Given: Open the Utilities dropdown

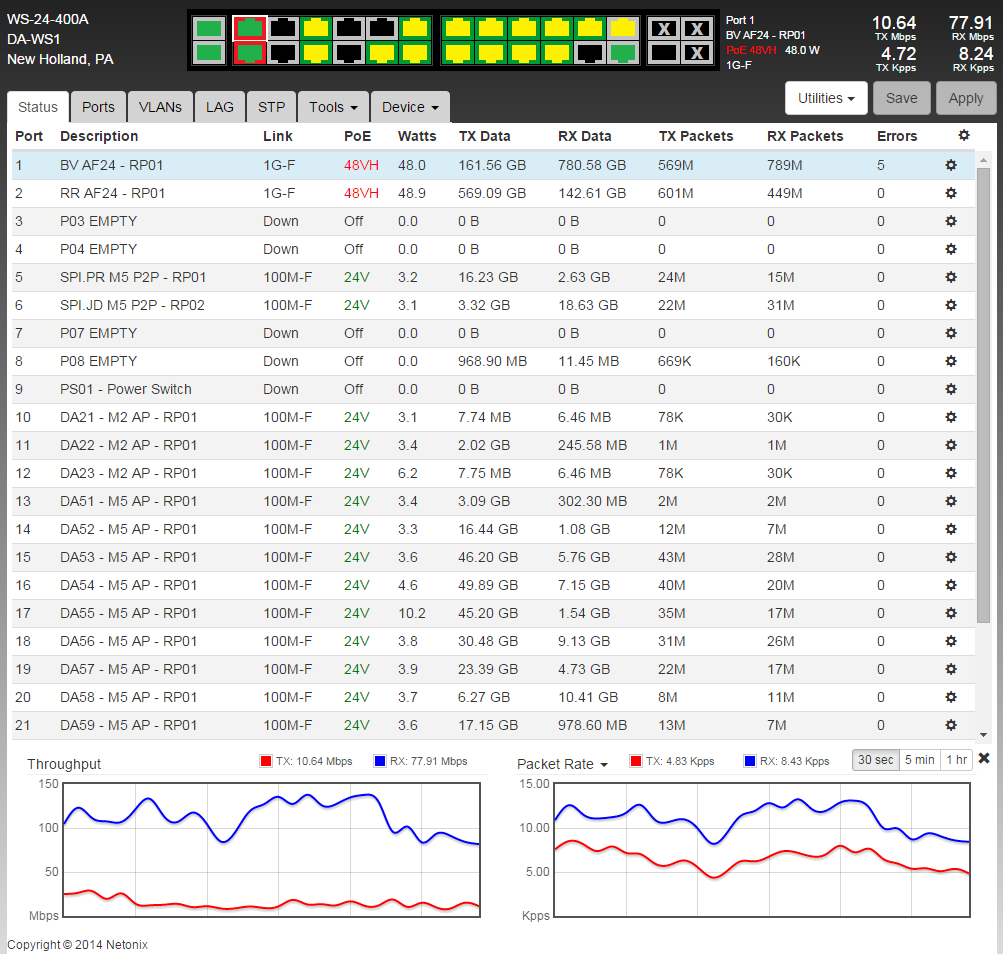Looking at the screenshot, I should coord(826,98).
